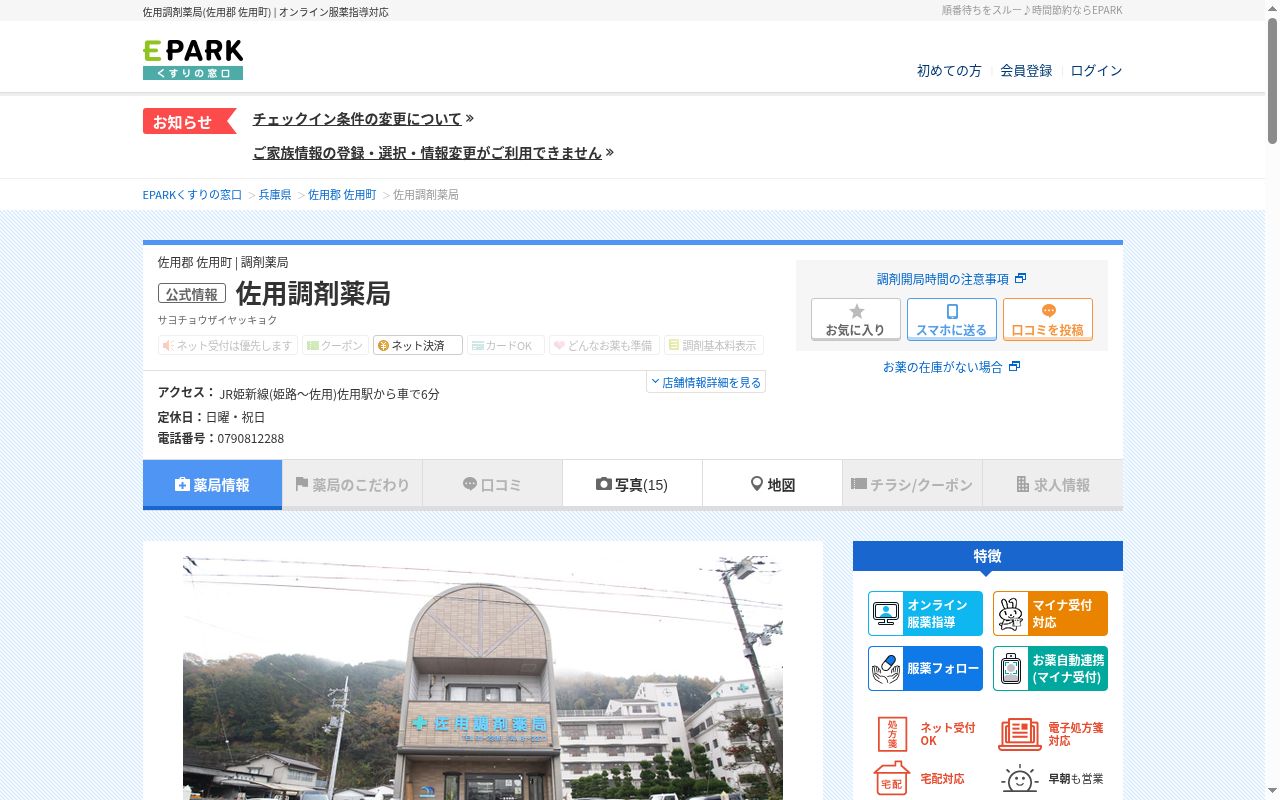Click the クーポン tag
The height and width of the screenshot is (800, 1280).
click(335, 345)
